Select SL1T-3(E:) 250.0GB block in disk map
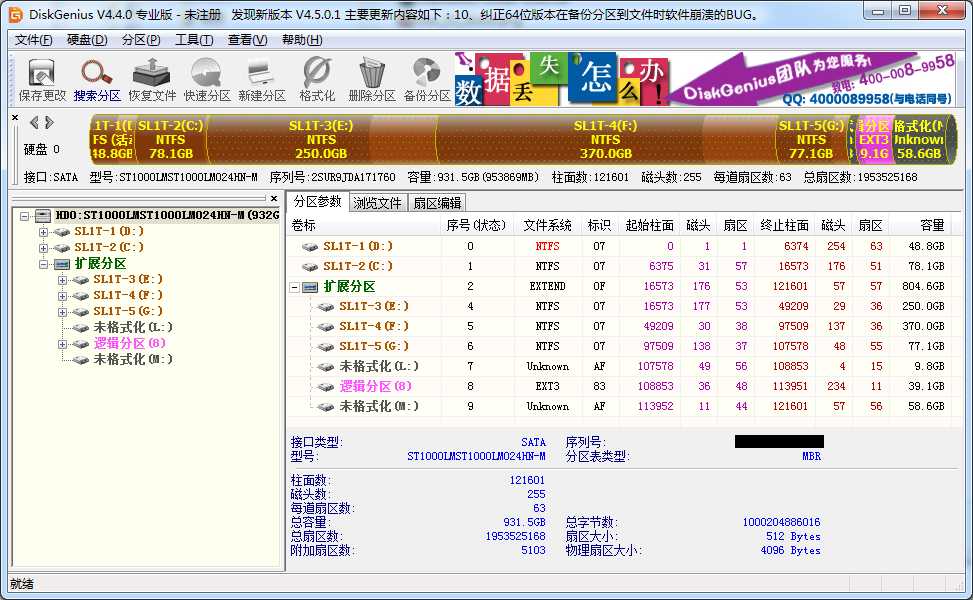Screen dimensions: 973x600 pos(321,140)
